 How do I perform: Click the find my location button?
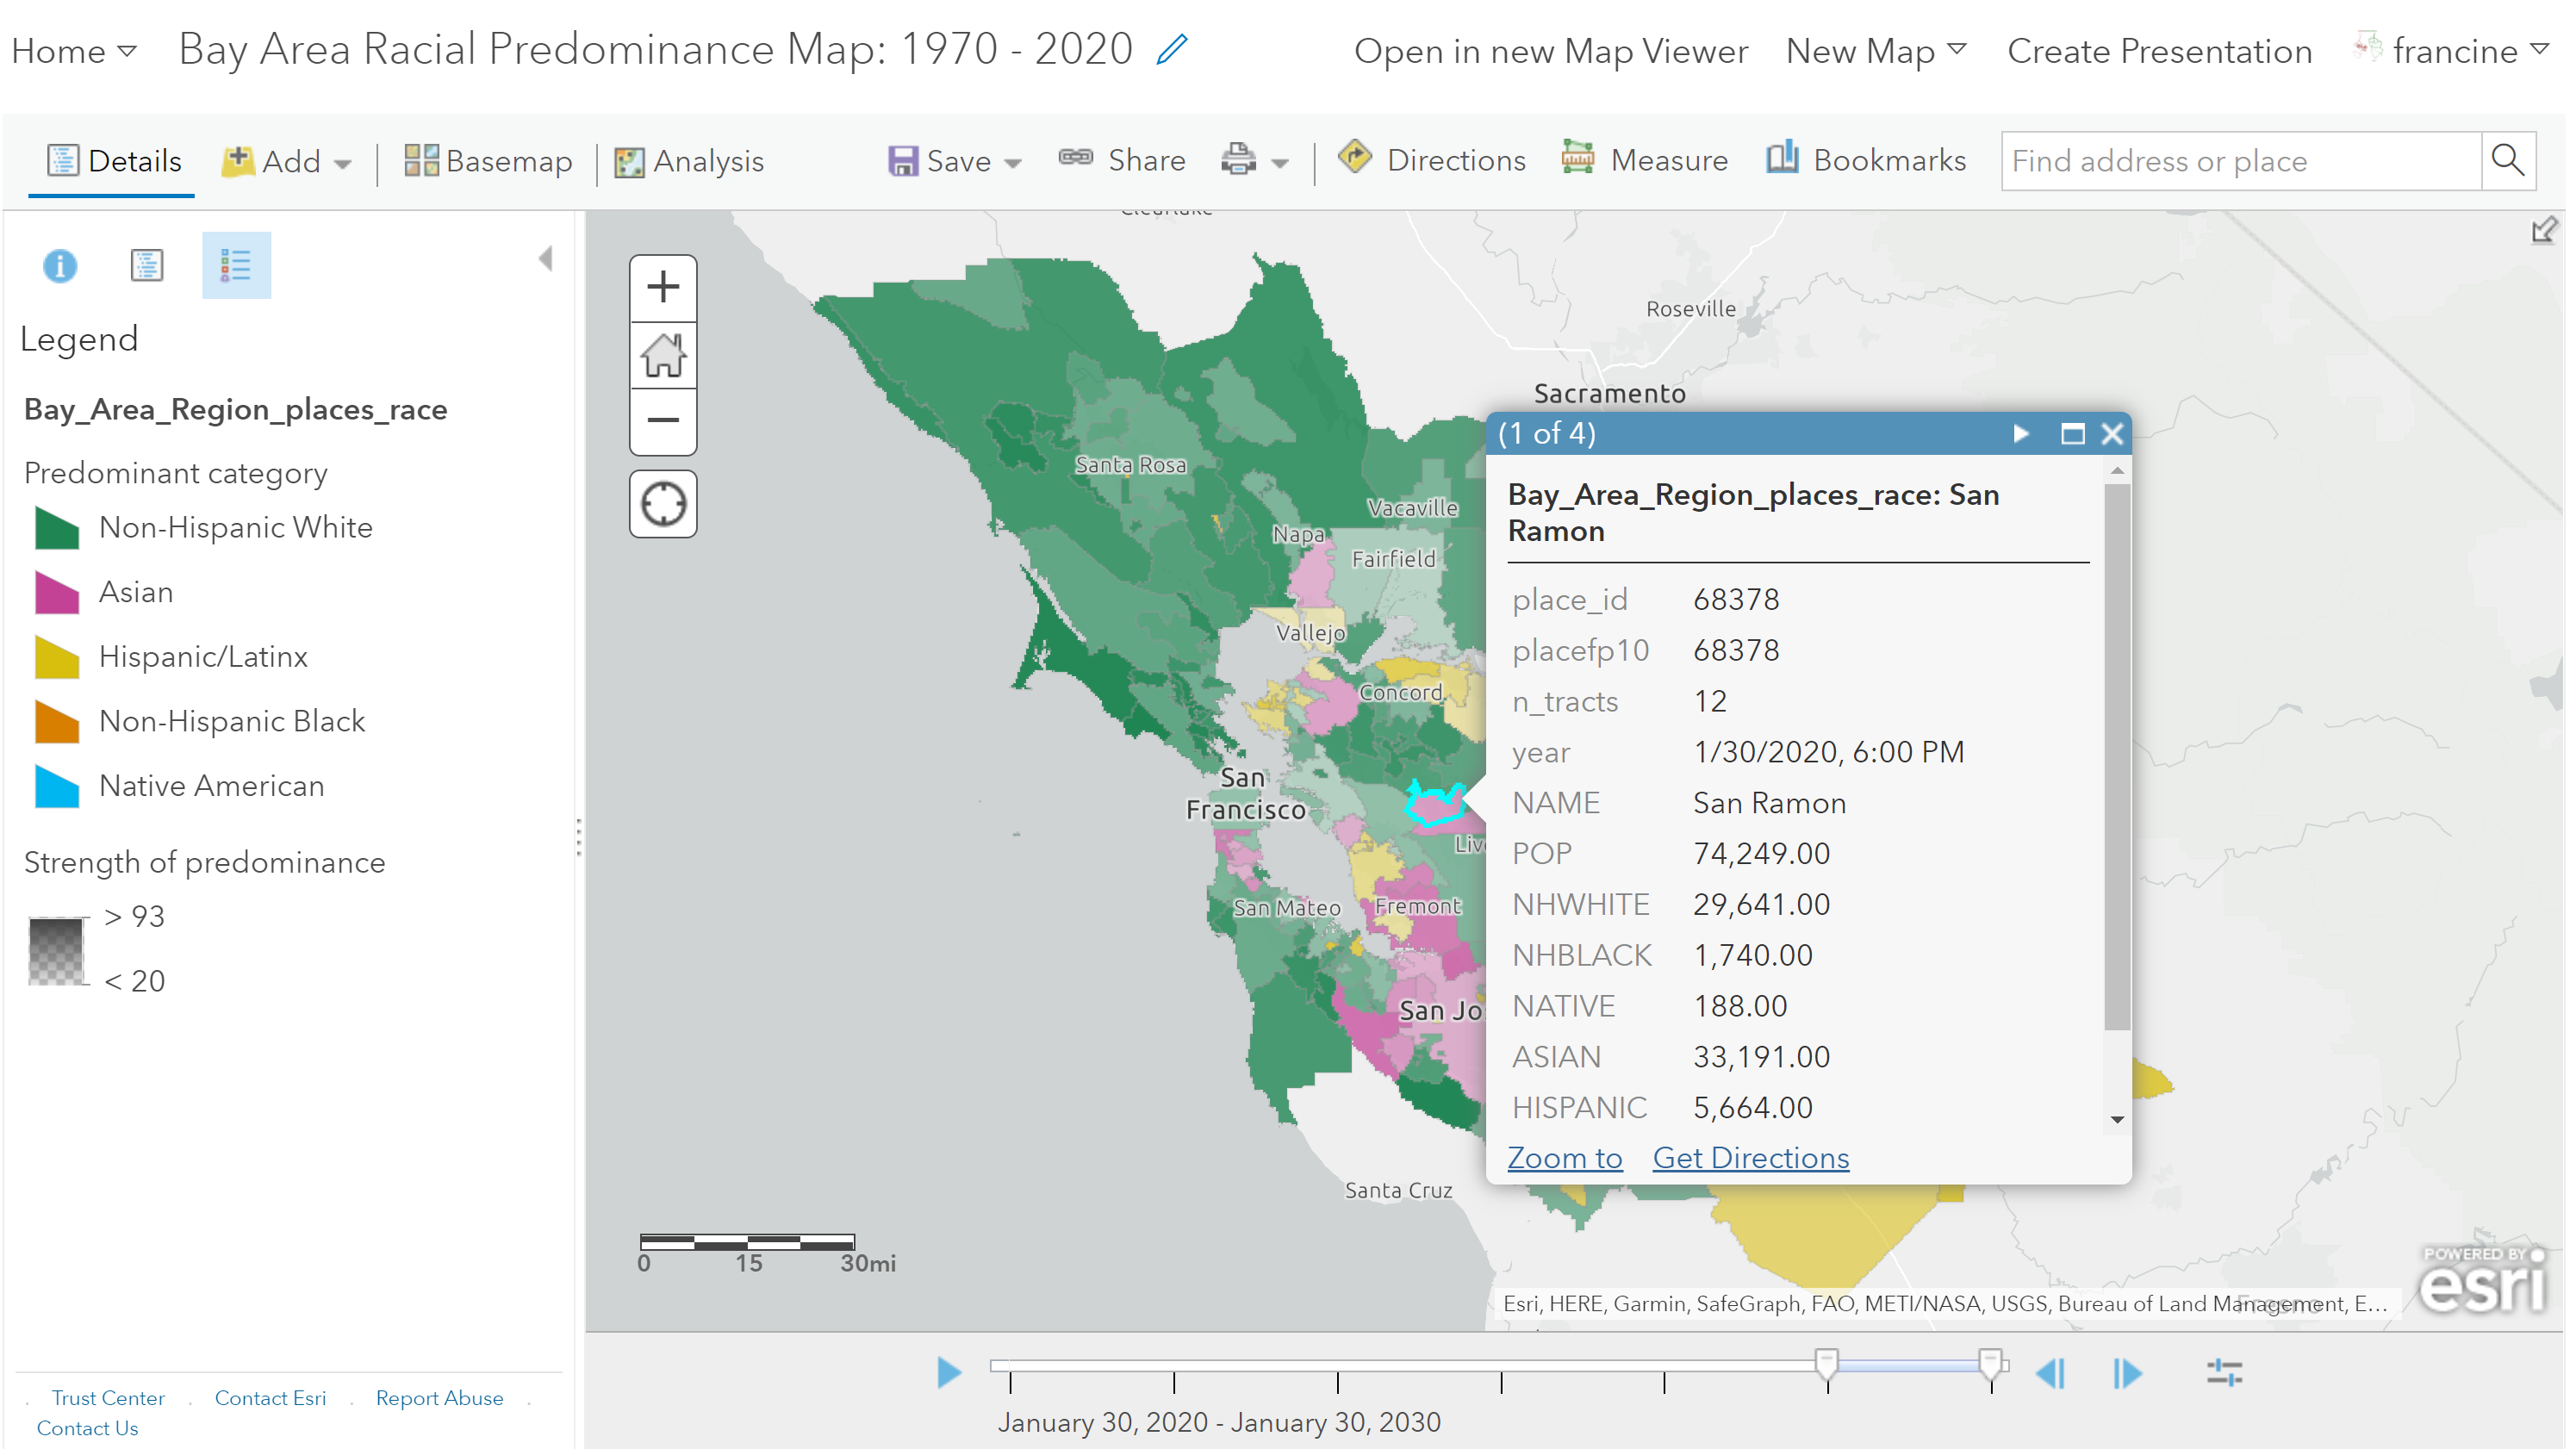pos(662,504)
